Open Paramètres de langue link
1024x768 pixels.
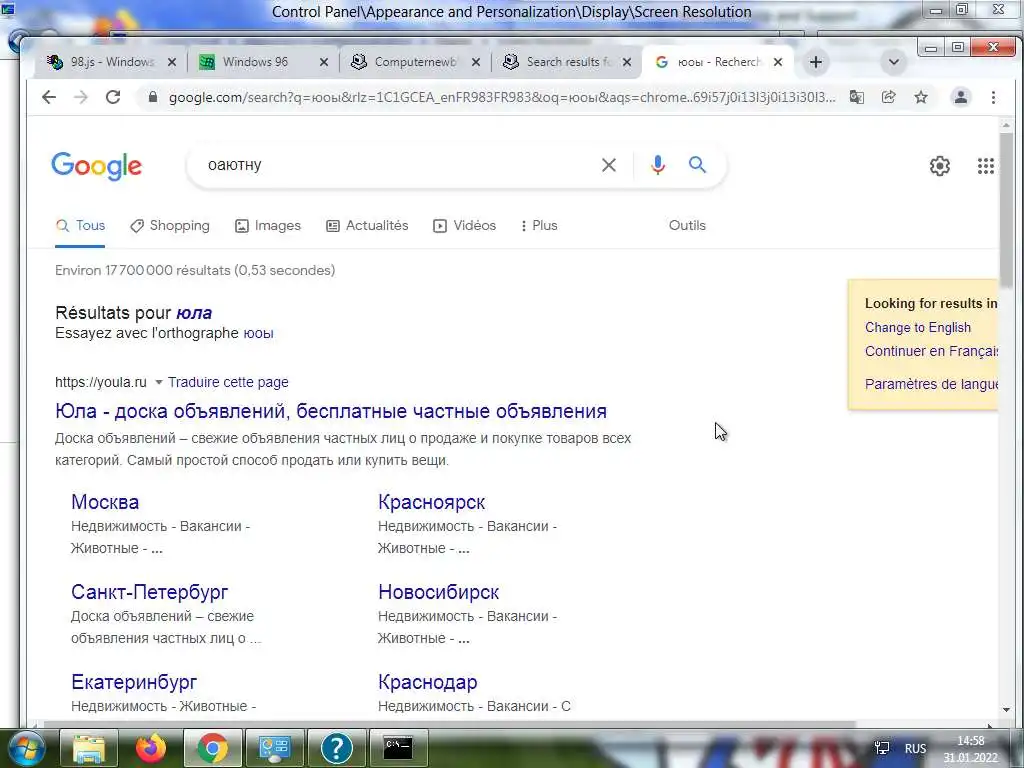(931, 384)
